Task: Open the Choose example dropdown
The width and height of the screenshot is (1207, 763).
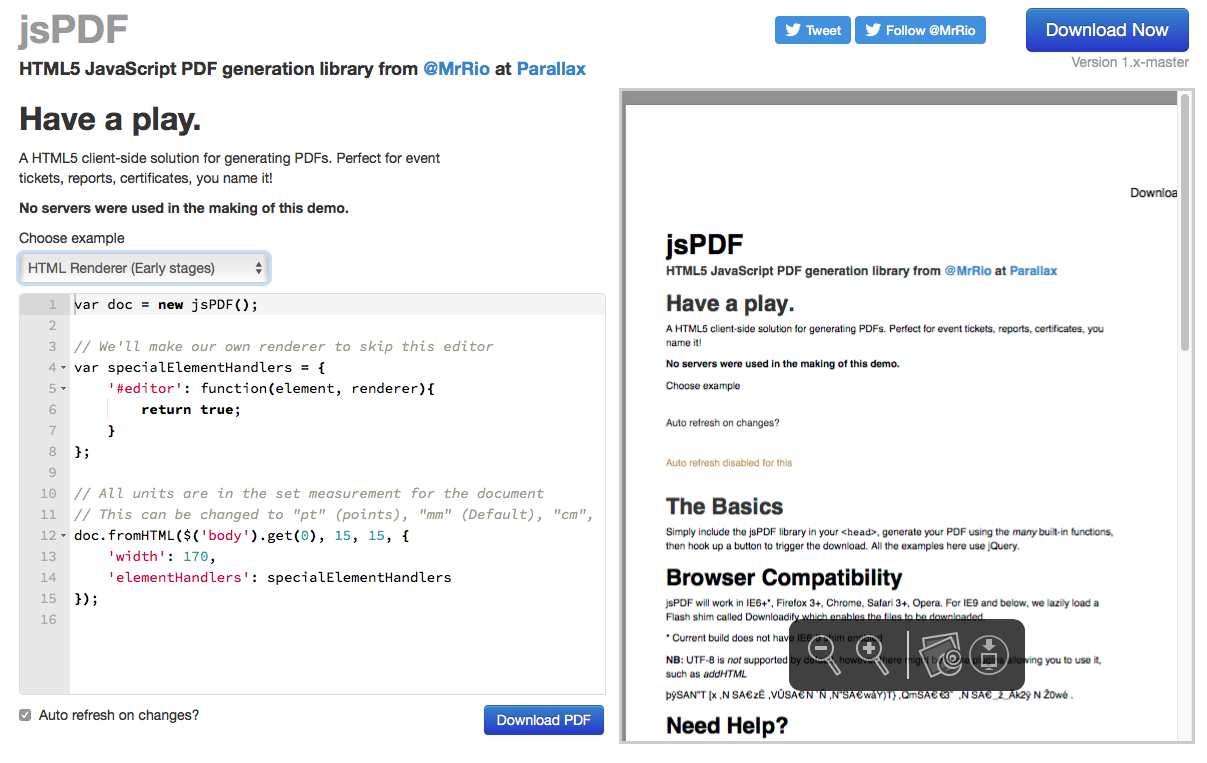Action: tap(144, 268)
